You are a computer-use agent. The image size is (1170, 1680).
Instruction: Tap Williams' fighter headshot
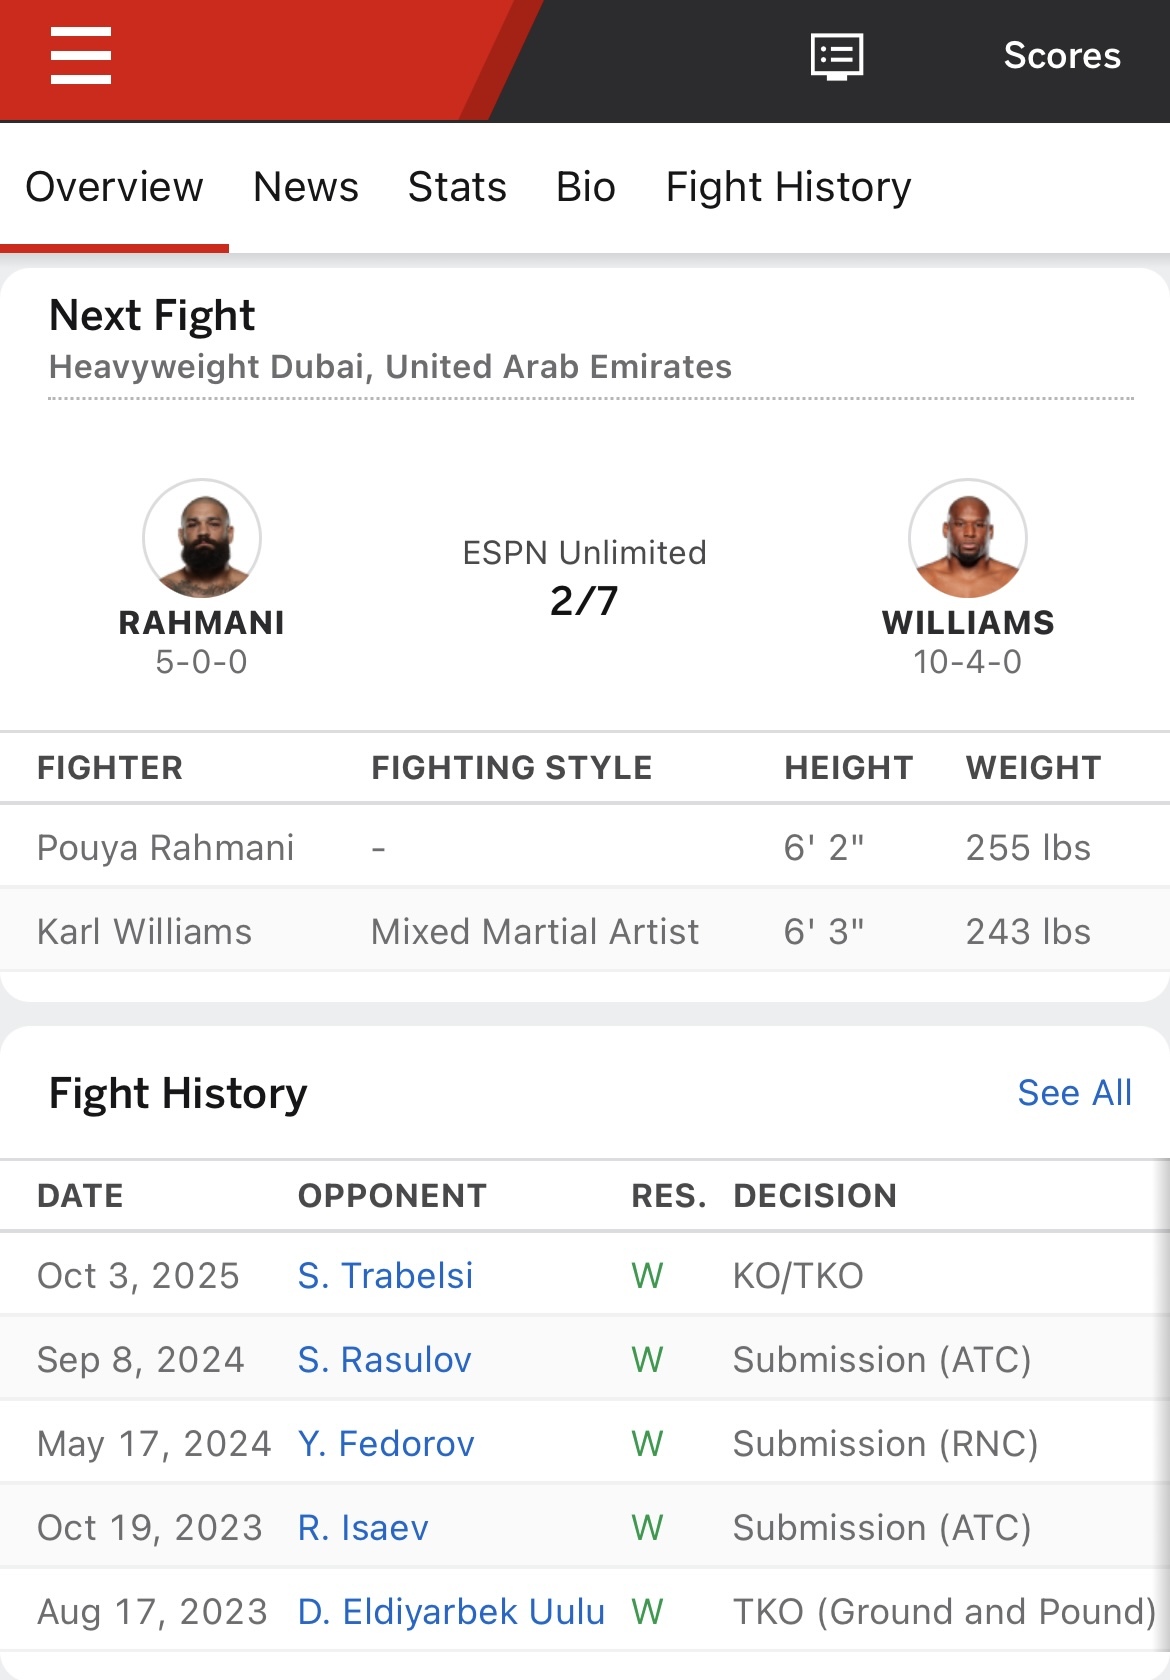[x=967, y=539]
